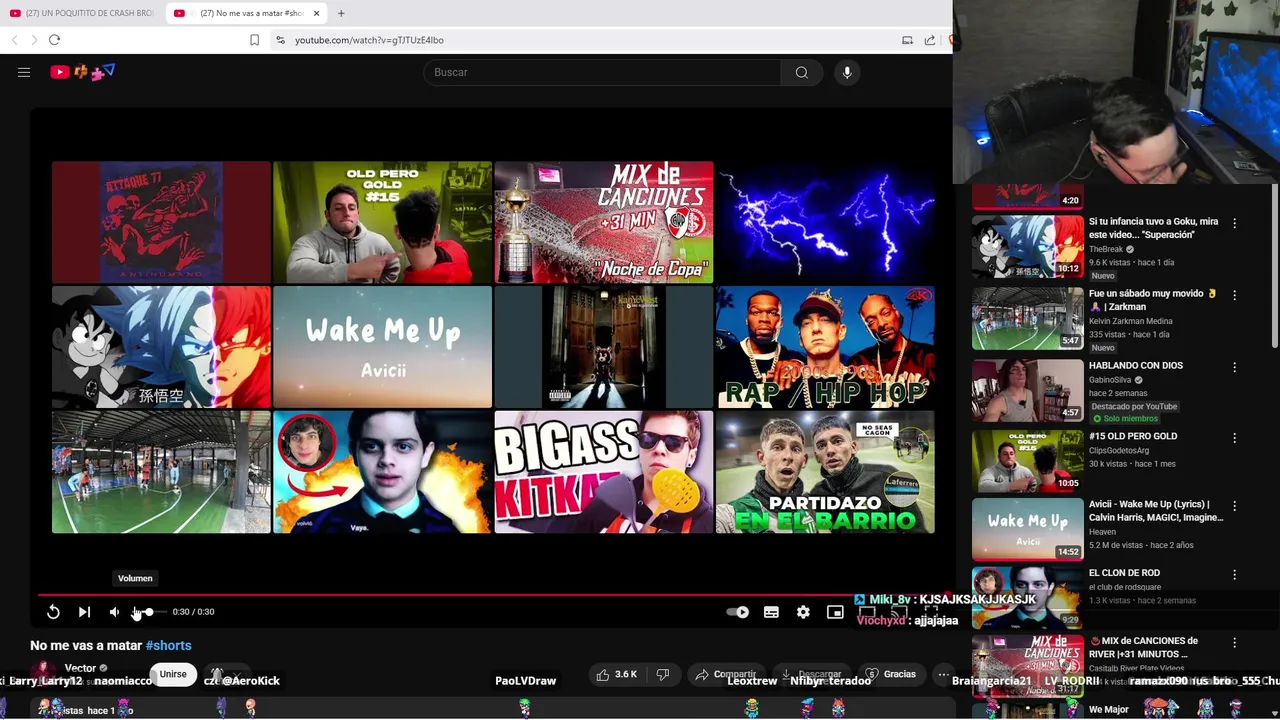Open 'PARTIDAZO EN EL BARRIO' end-screen thumbnail
This screenshot has width=1280, height=720.
click(x=825, y=472)
